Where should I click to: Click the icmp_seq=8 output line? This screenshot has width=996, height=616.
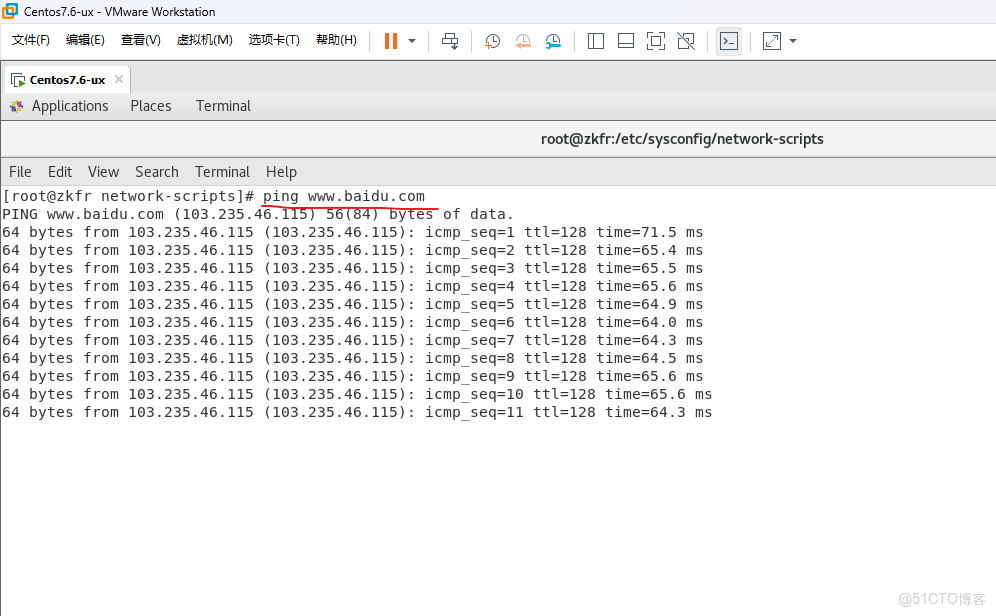(x=353, y=358)
